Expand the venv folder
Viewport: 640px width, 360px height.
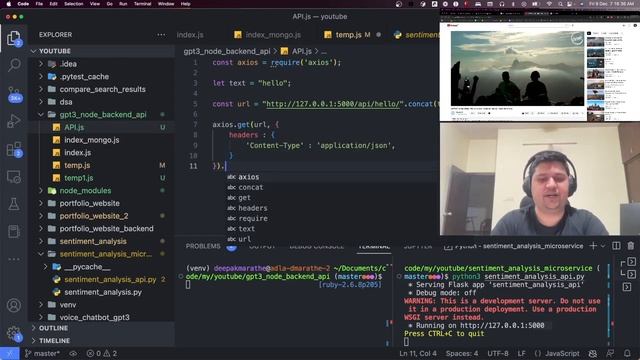41,304
